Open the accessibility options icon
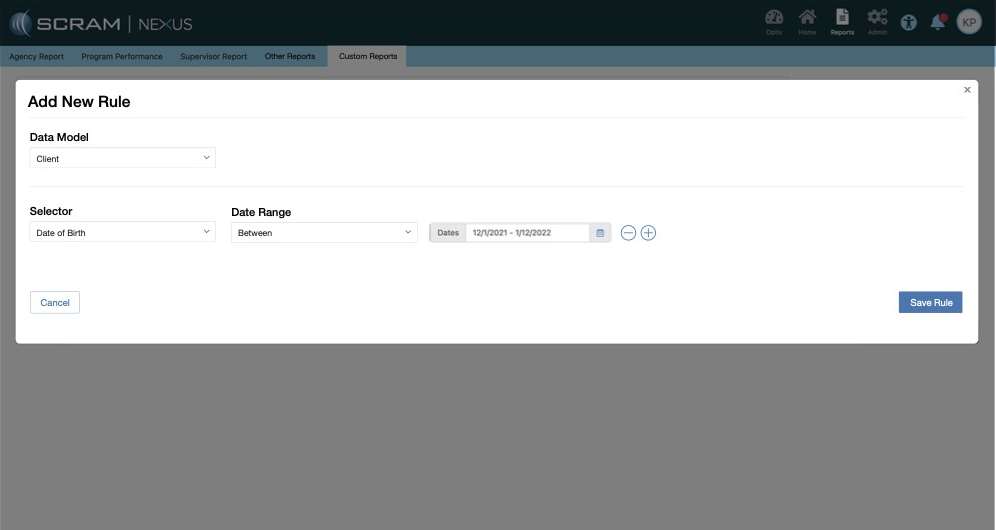 [908, 22]
